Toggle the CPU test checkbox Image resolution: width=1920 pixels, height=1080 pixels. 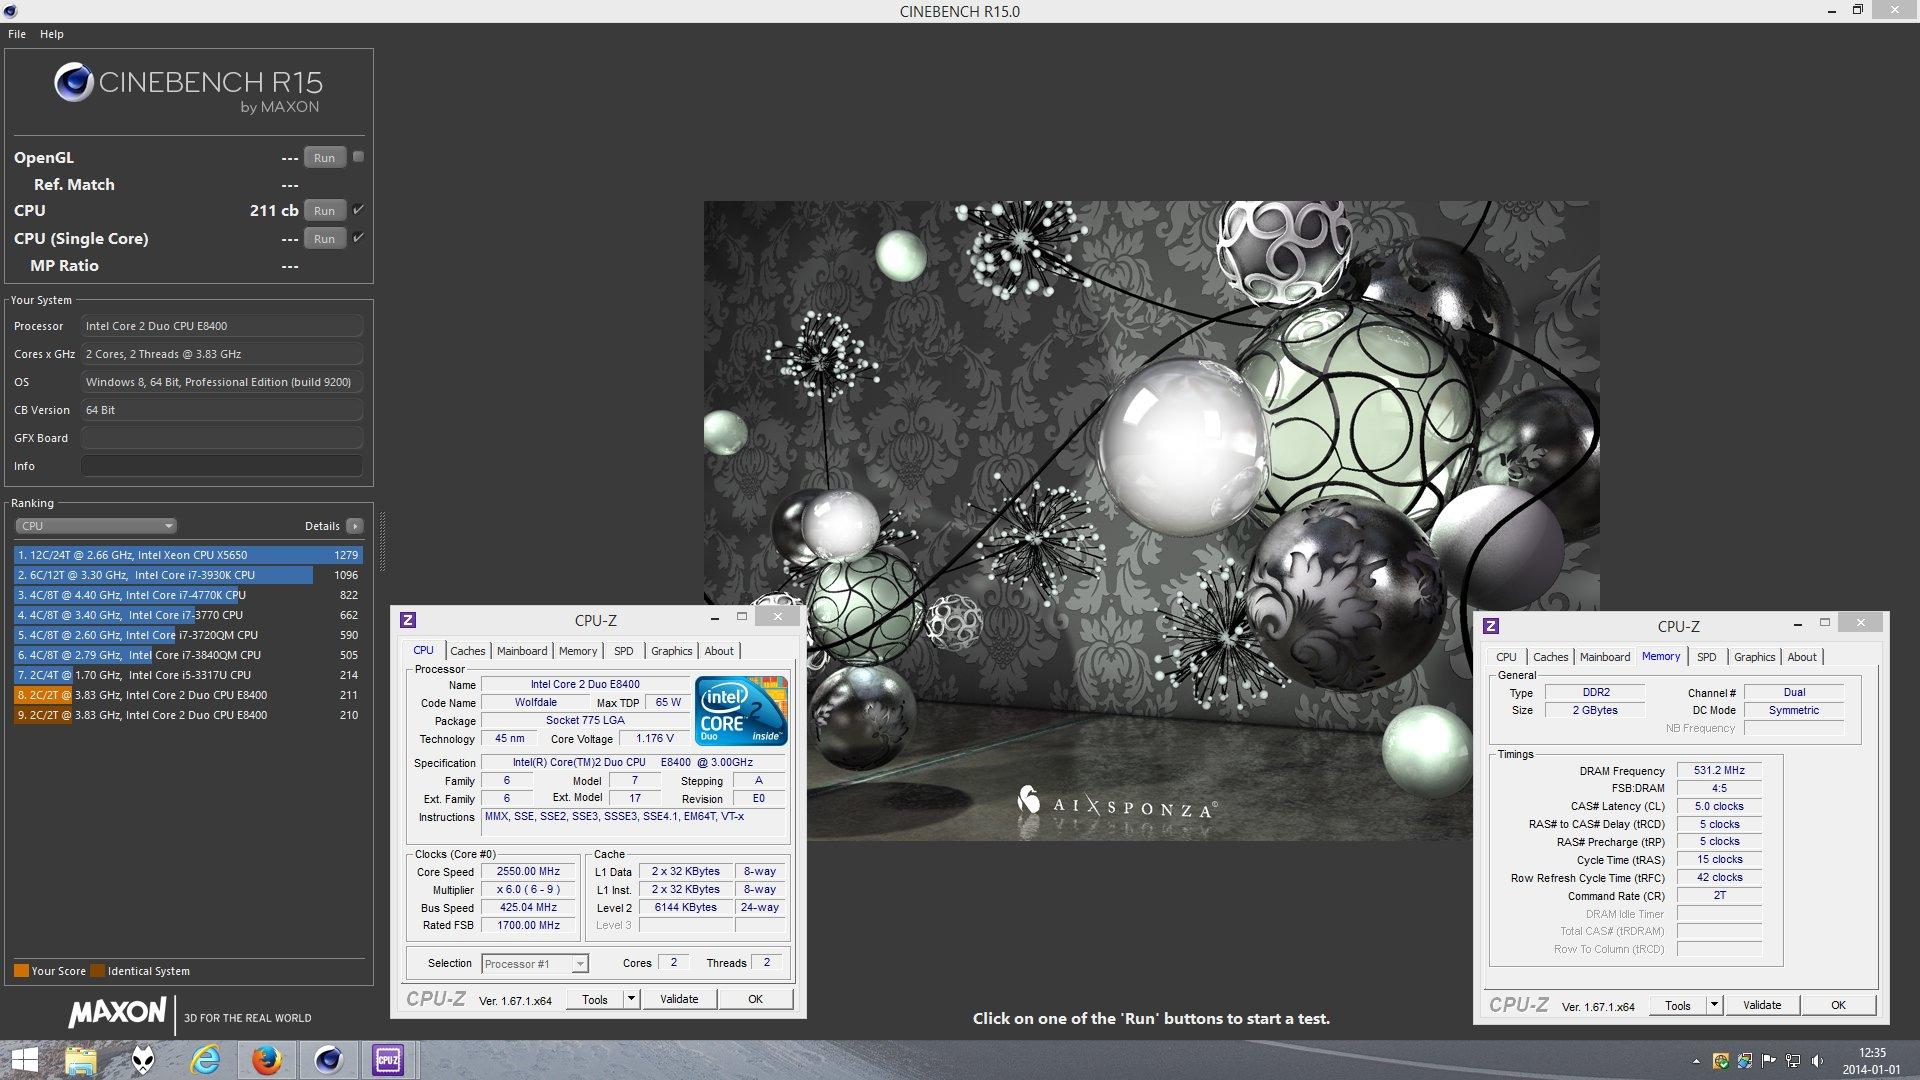click(x=358, y=210)
